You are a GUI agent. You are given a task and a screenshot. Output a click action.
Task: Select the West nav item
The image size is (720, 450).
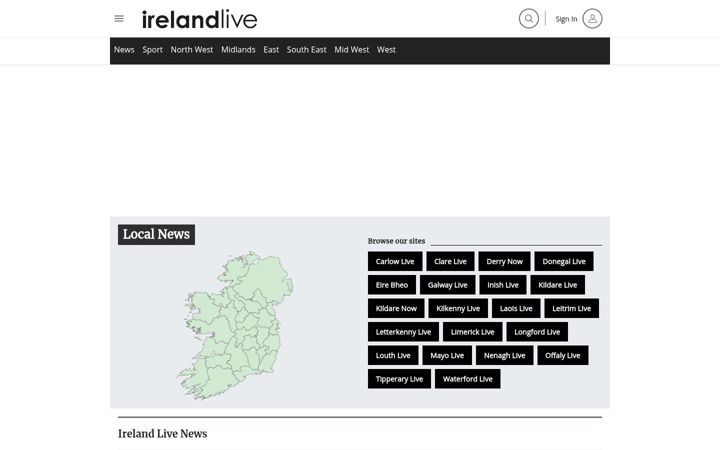point(386,50)
